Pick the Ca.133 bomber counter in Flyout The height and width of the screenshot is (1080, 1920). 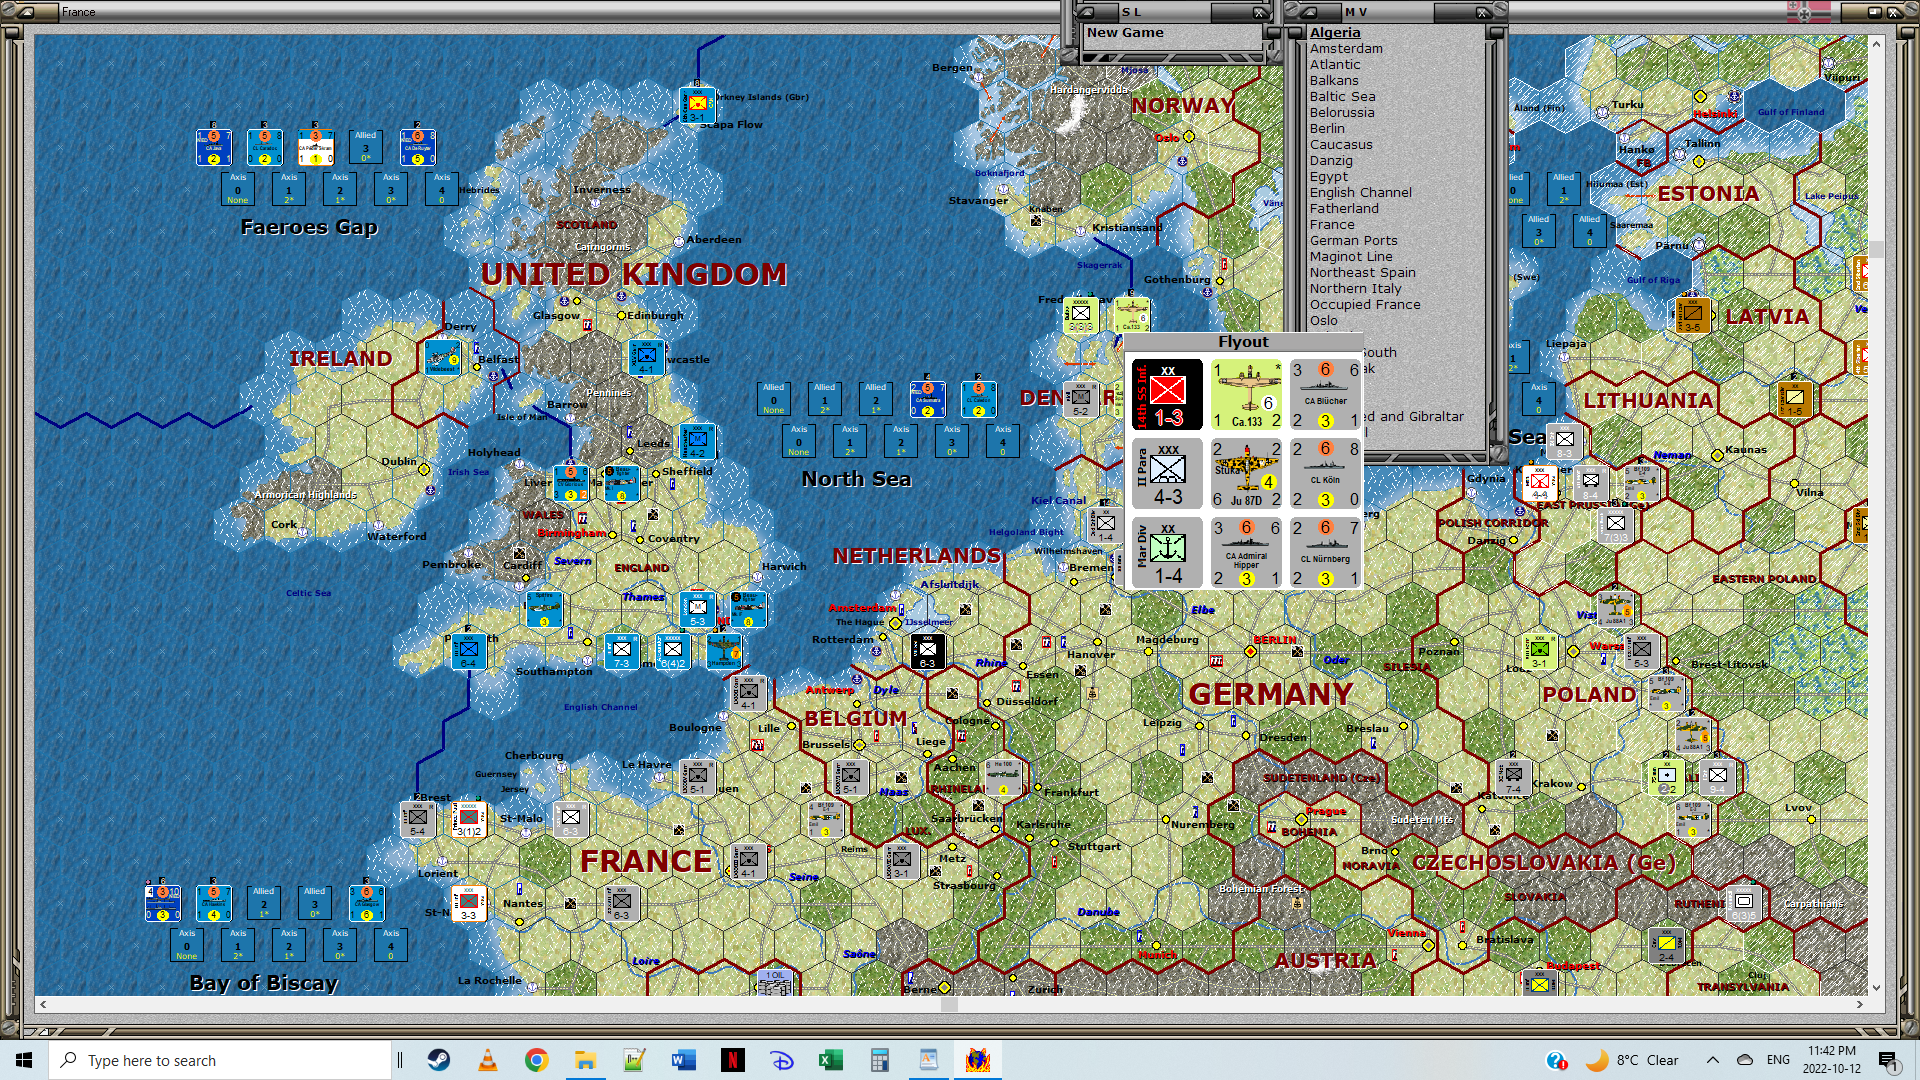pos(1246,395)
